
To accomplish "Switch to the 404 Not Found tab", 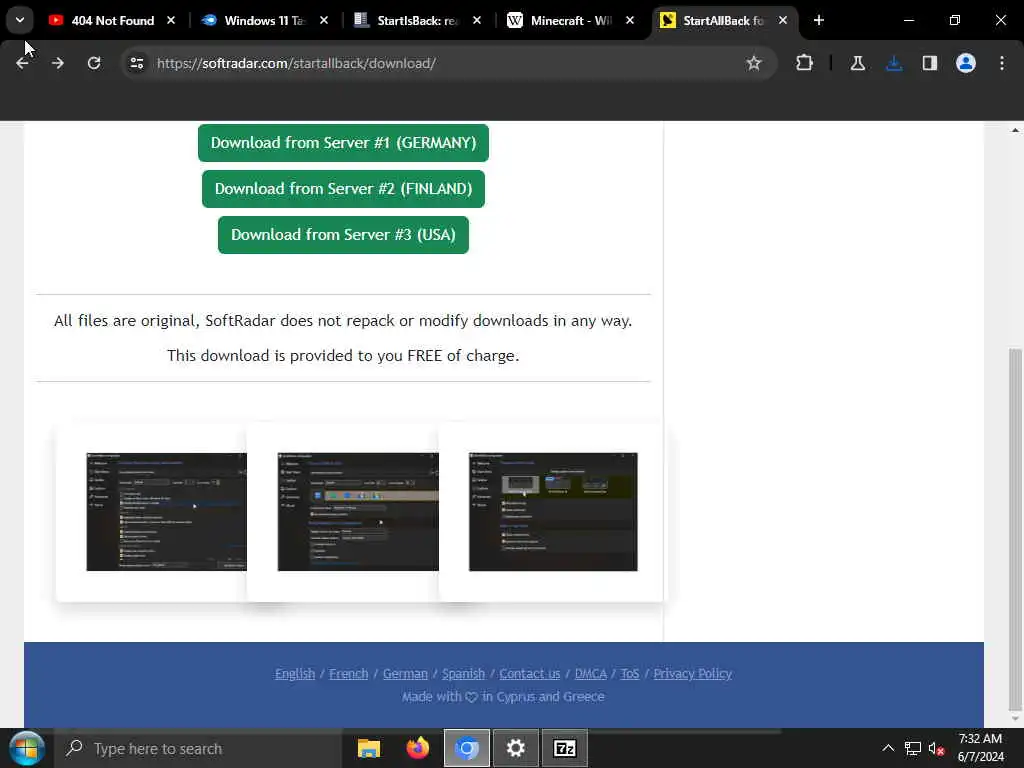I will [112, 21].
